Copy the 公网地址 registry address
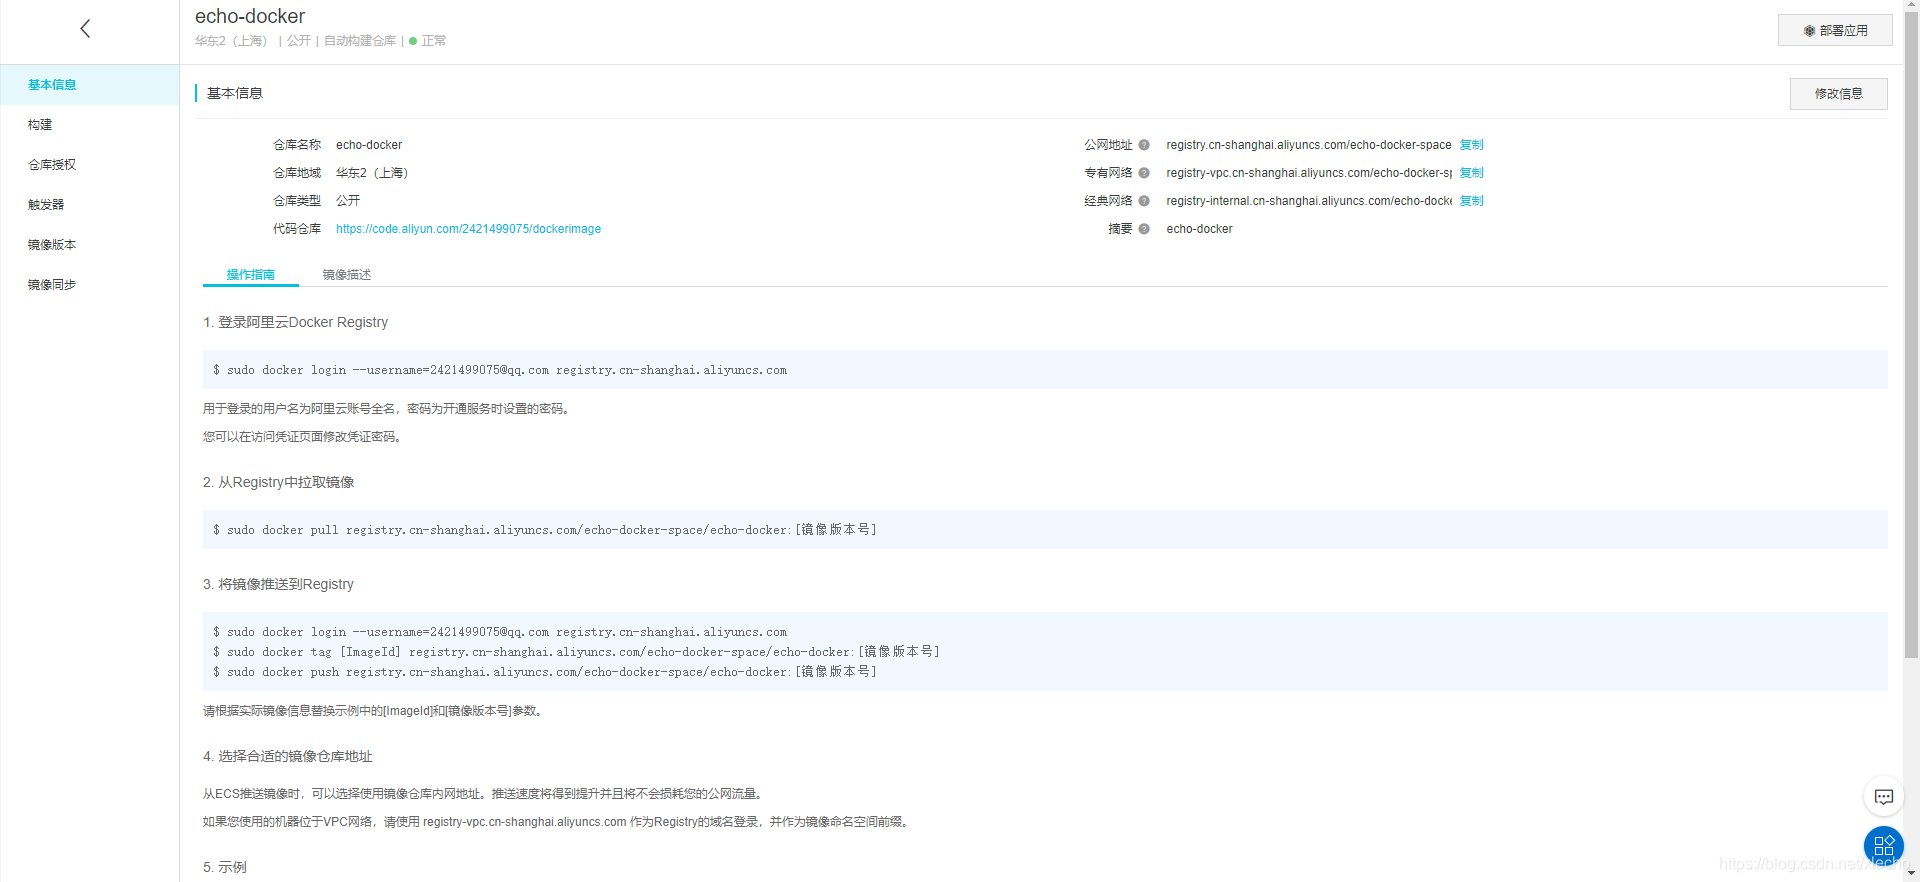This screenshot has width=1920, height=882. tap(1471, 145)
